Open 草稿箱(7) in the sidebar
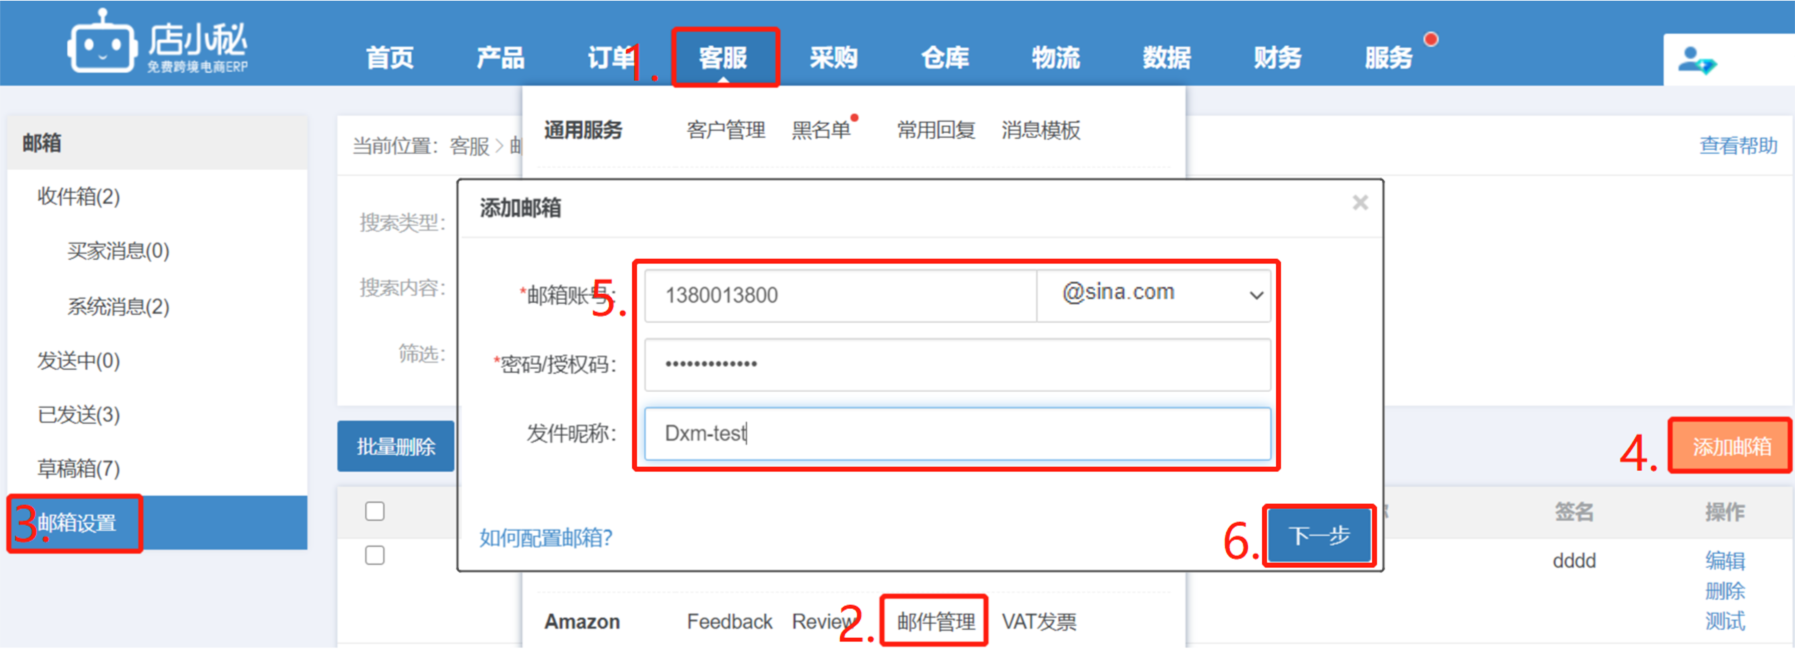Screen dimensions: 1795x655 click(79, 468)
